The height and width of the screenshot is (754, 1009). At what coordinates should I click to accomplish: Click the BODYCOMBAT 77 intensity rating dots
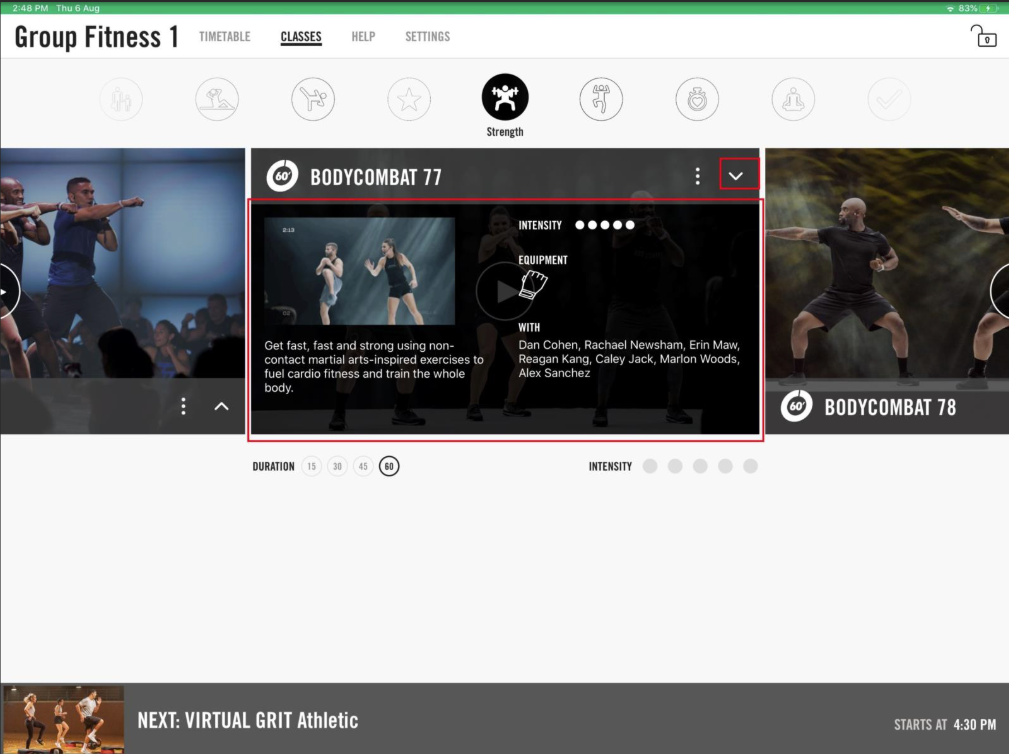tap(605, 225)
